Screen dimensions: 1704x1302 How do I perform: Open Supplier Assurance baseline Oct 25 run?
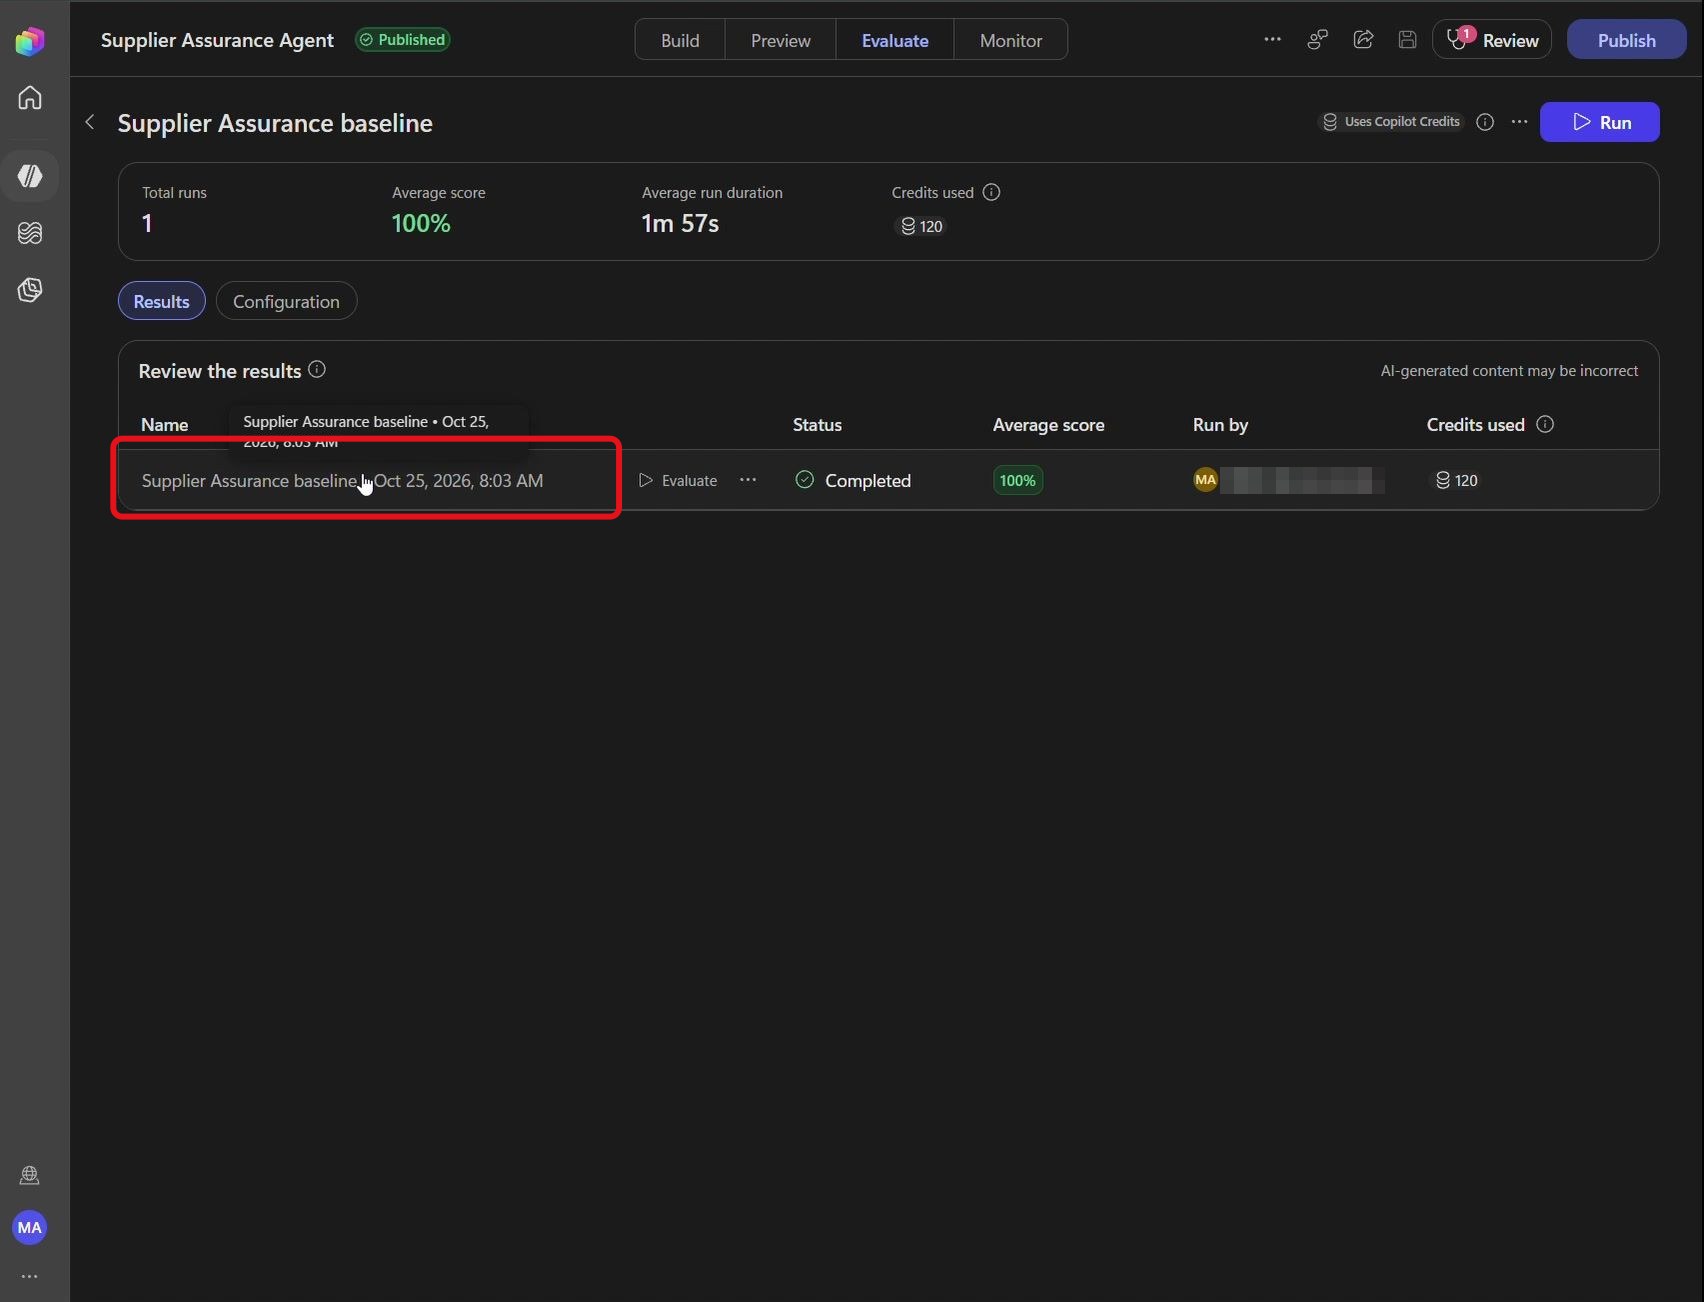click(x=342, y=480)
